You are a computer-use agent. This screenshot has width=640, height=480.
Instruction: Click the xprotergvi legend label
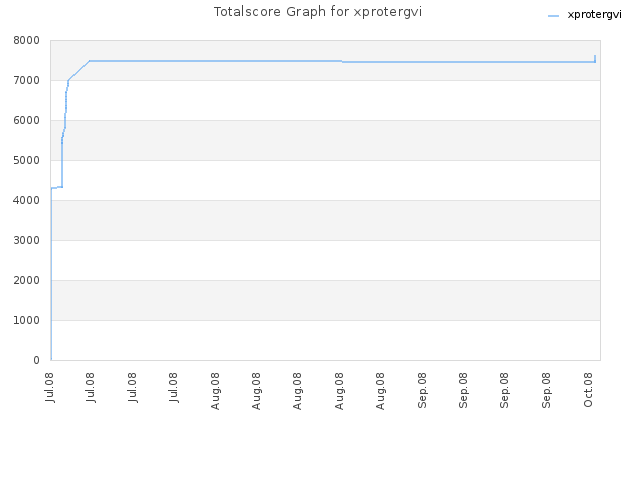pyautogui.click(x=594, y=15)
